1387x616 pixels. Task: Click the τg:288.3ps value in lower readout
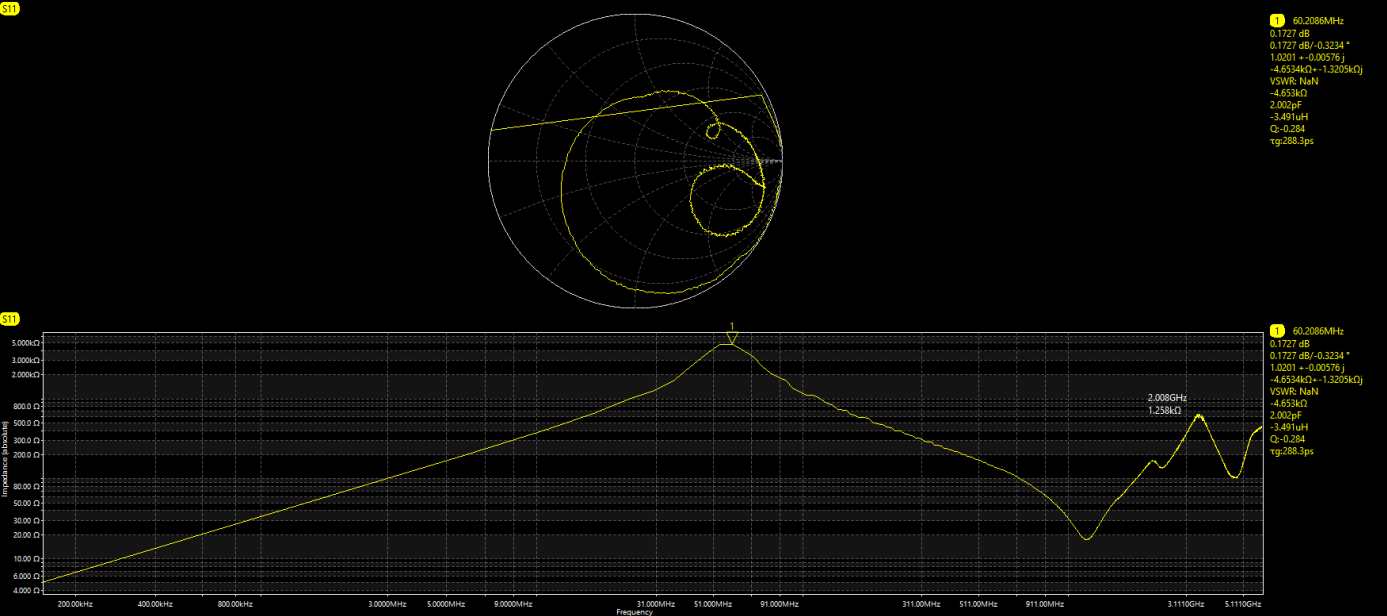(1291, 451)
